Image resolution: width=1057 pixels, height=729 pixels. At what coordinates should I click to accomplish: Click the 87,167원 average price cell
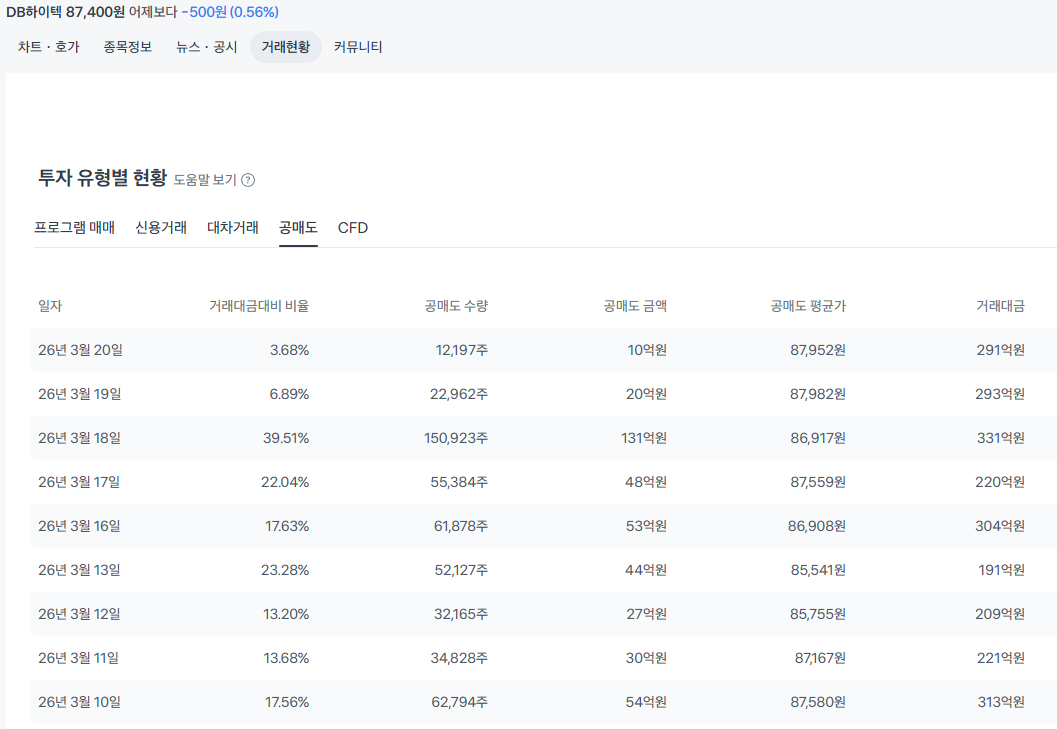click(820, 658)
